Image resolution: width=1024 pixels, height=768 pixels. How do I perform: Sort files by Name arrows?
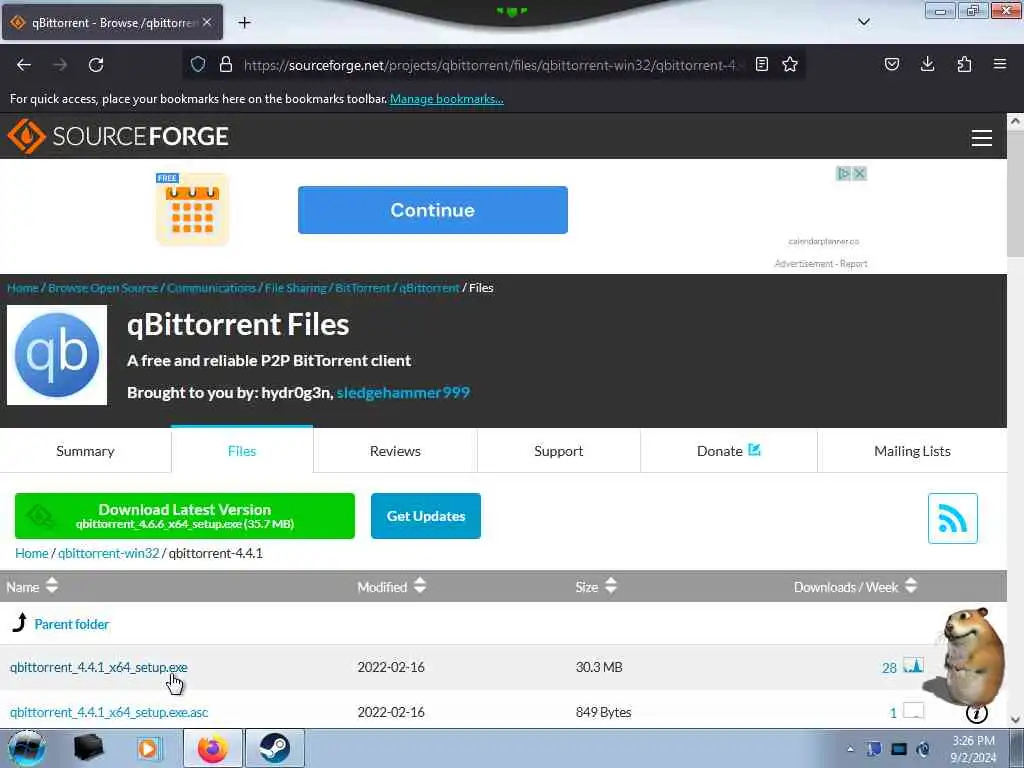[x=52, y=586]
